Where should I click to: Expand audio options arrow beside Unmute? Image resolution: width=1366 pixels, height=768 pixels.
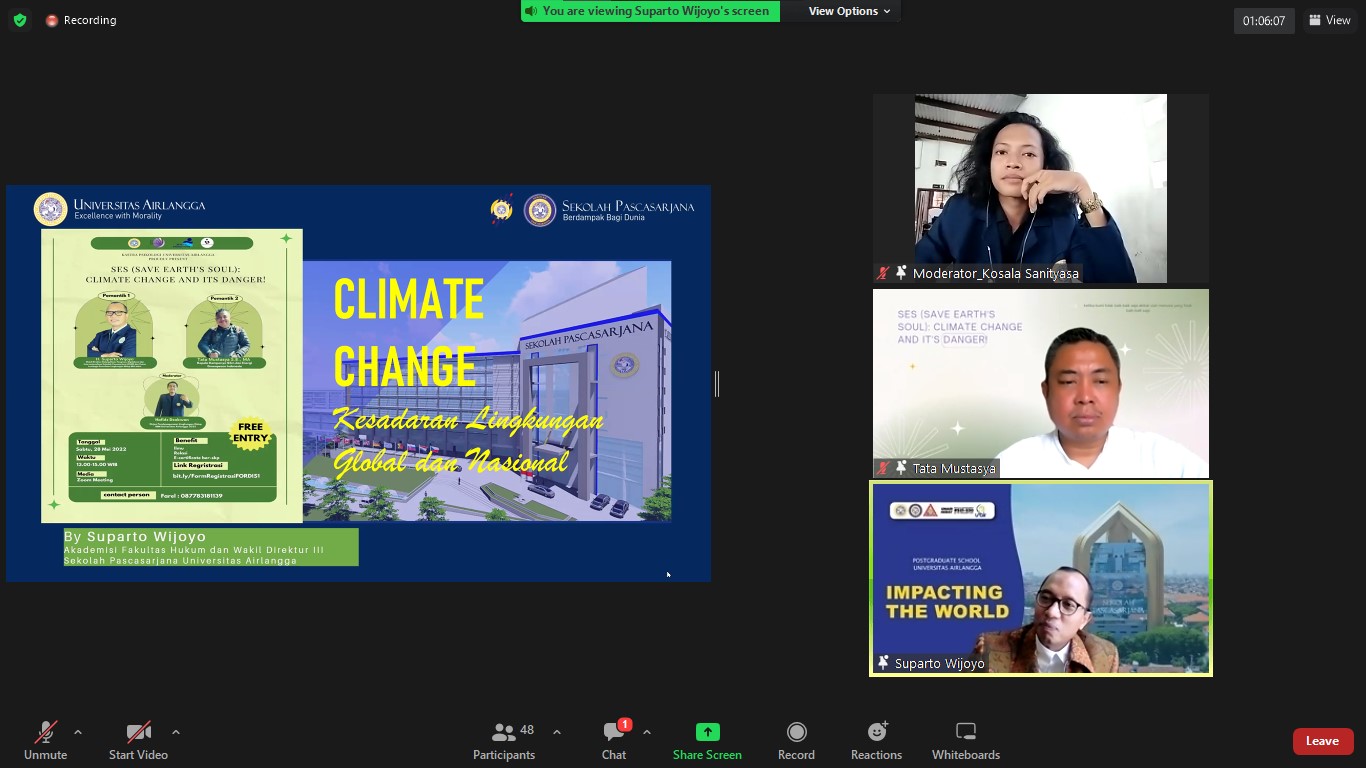pyautogui.click(x=78, y=732)
